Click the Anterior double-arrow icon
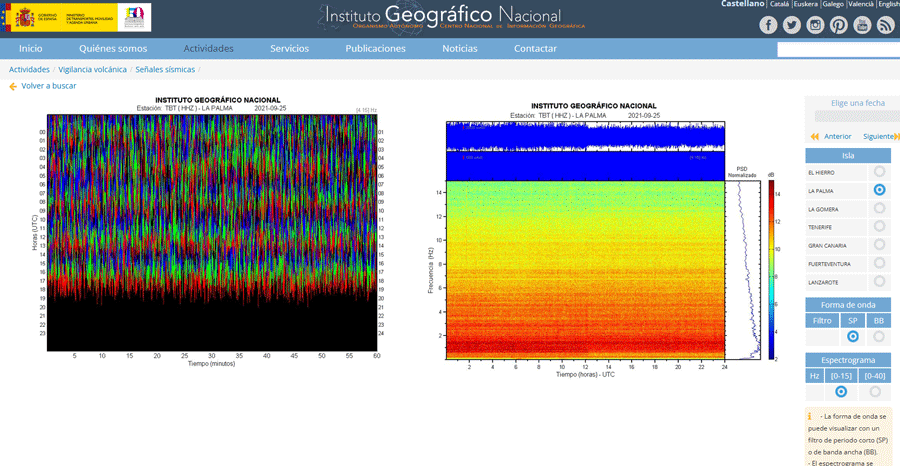 click(814, 137)
